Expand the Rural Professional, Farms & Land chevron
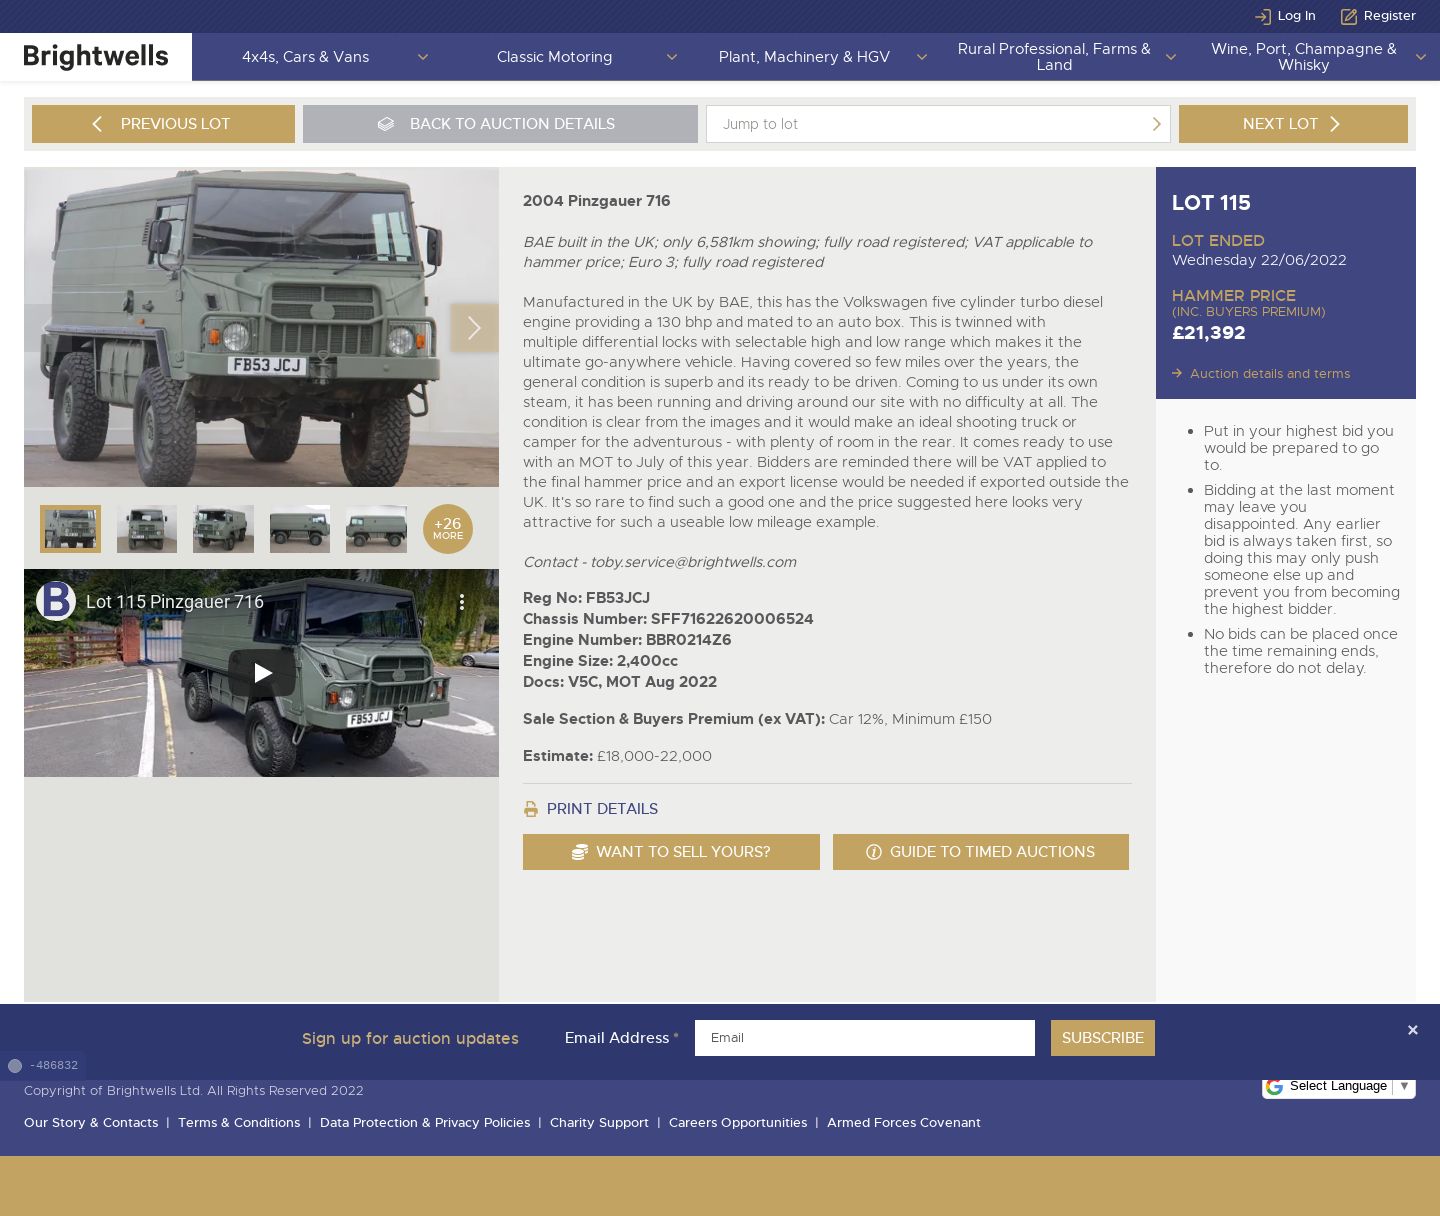This screenshot has height=1216, width=1440. [x=1171, y=57]
